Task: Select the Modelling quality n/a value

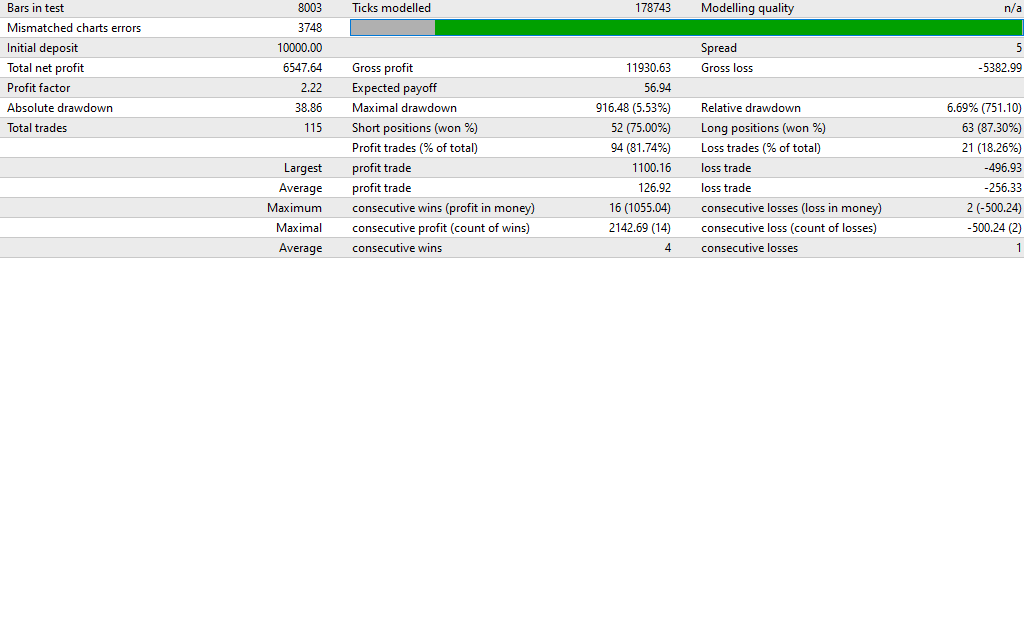Action: tap(1012, 8)
